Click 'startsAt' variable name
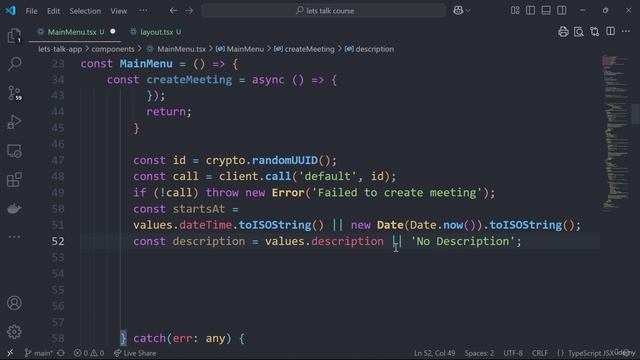The height and width of the screenshot is (360, 640). pyautogui.click(x=199, y=209)
